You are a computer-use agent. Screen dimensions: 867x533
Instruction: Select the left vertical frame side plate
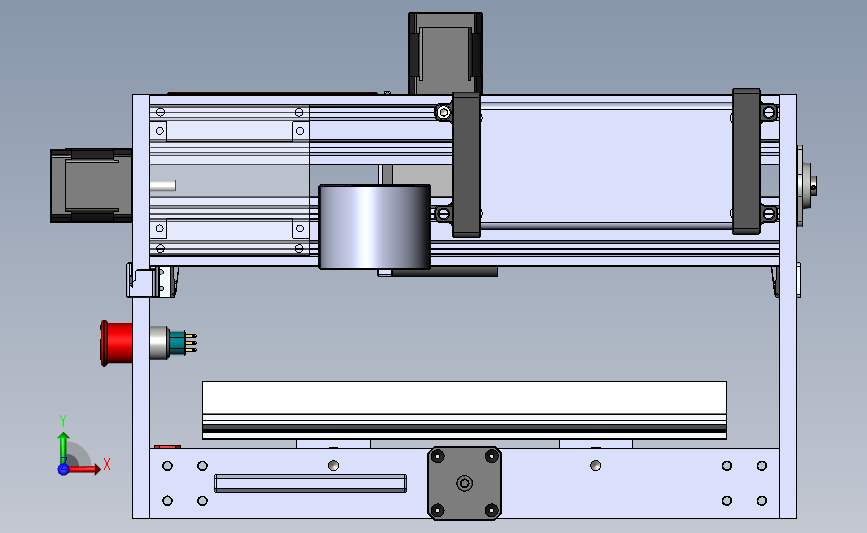[x=141, y=307]
